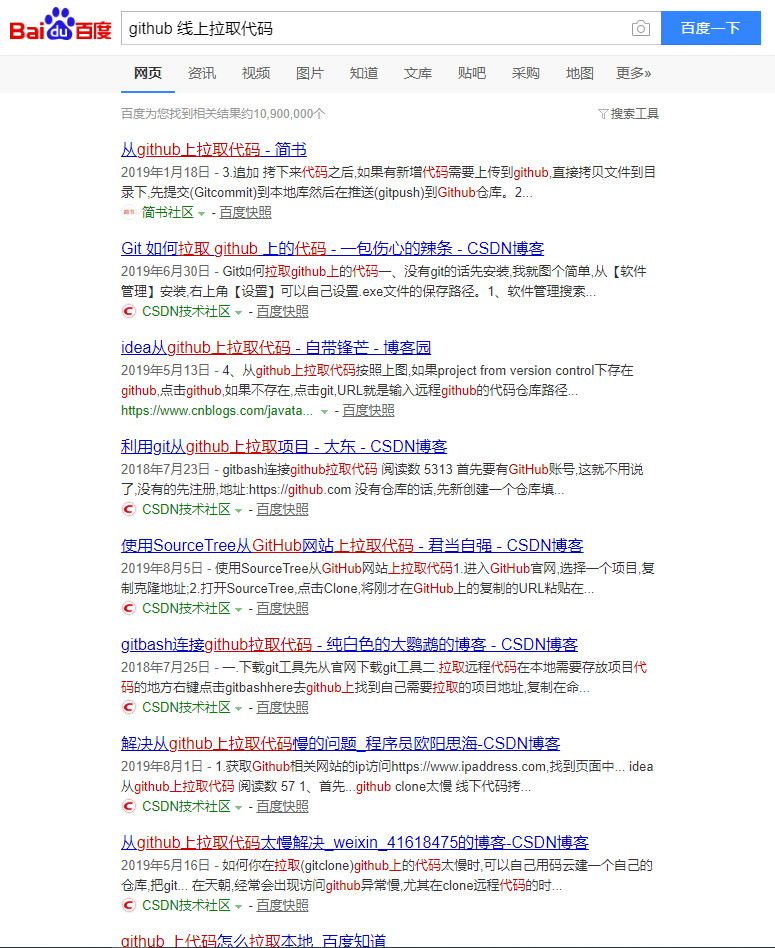Expand dropdown arrow next to 简书社区
This screenshot has width=775, height=948.
[x=201, y=213]
